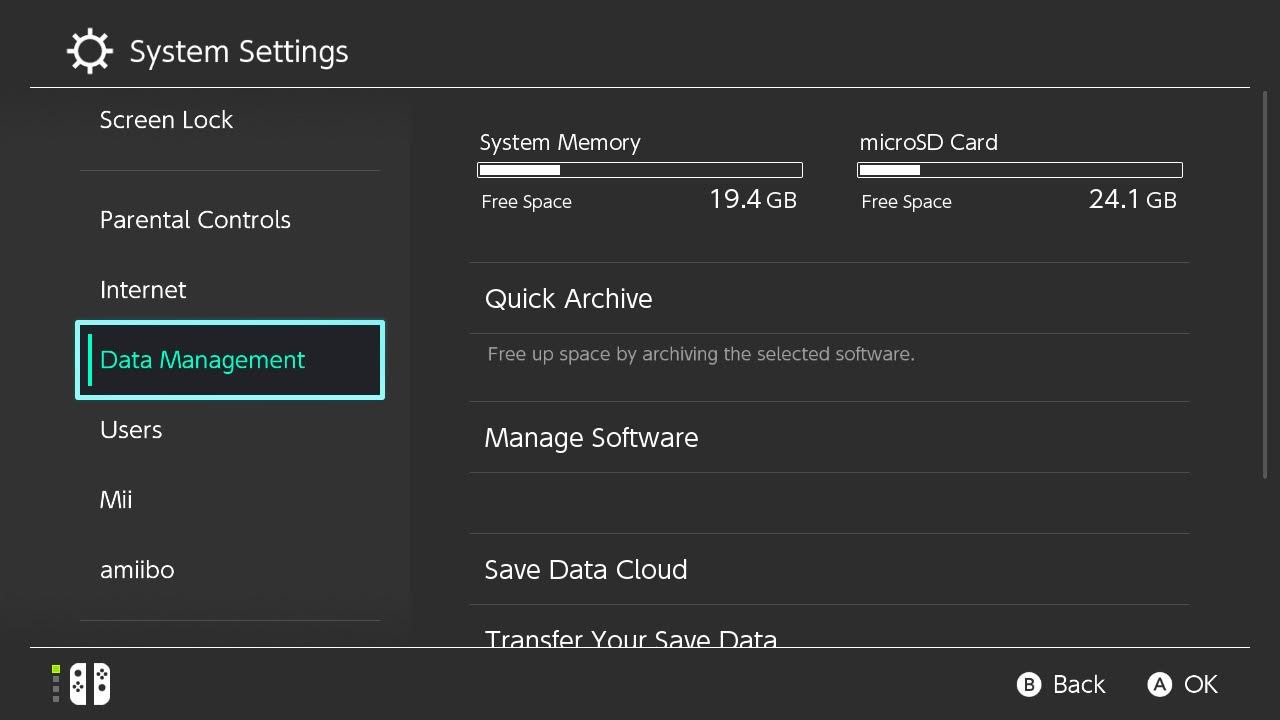Click the microSD Card usage bar
Viewport: 1280px width, 720px height.
[x=1020, y=170]
